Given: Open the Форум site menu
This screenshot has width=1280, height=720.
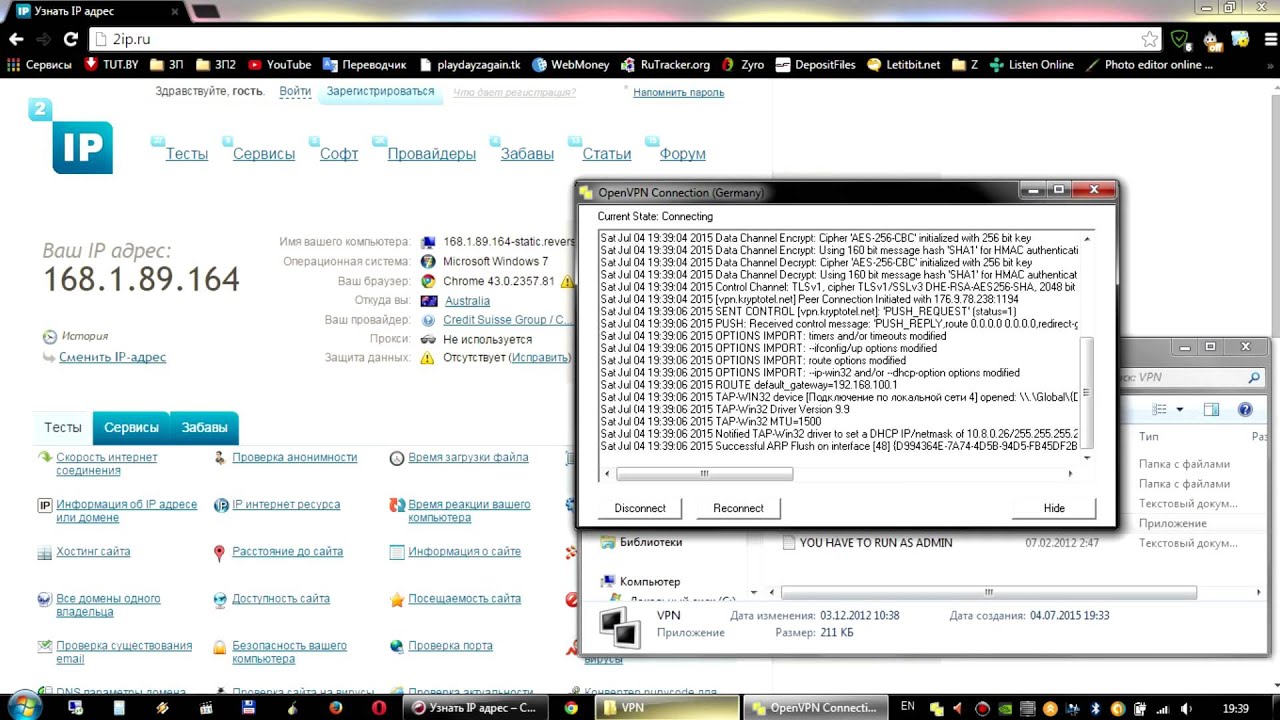Looking at the screenshot, I should [x=682, y=153].
